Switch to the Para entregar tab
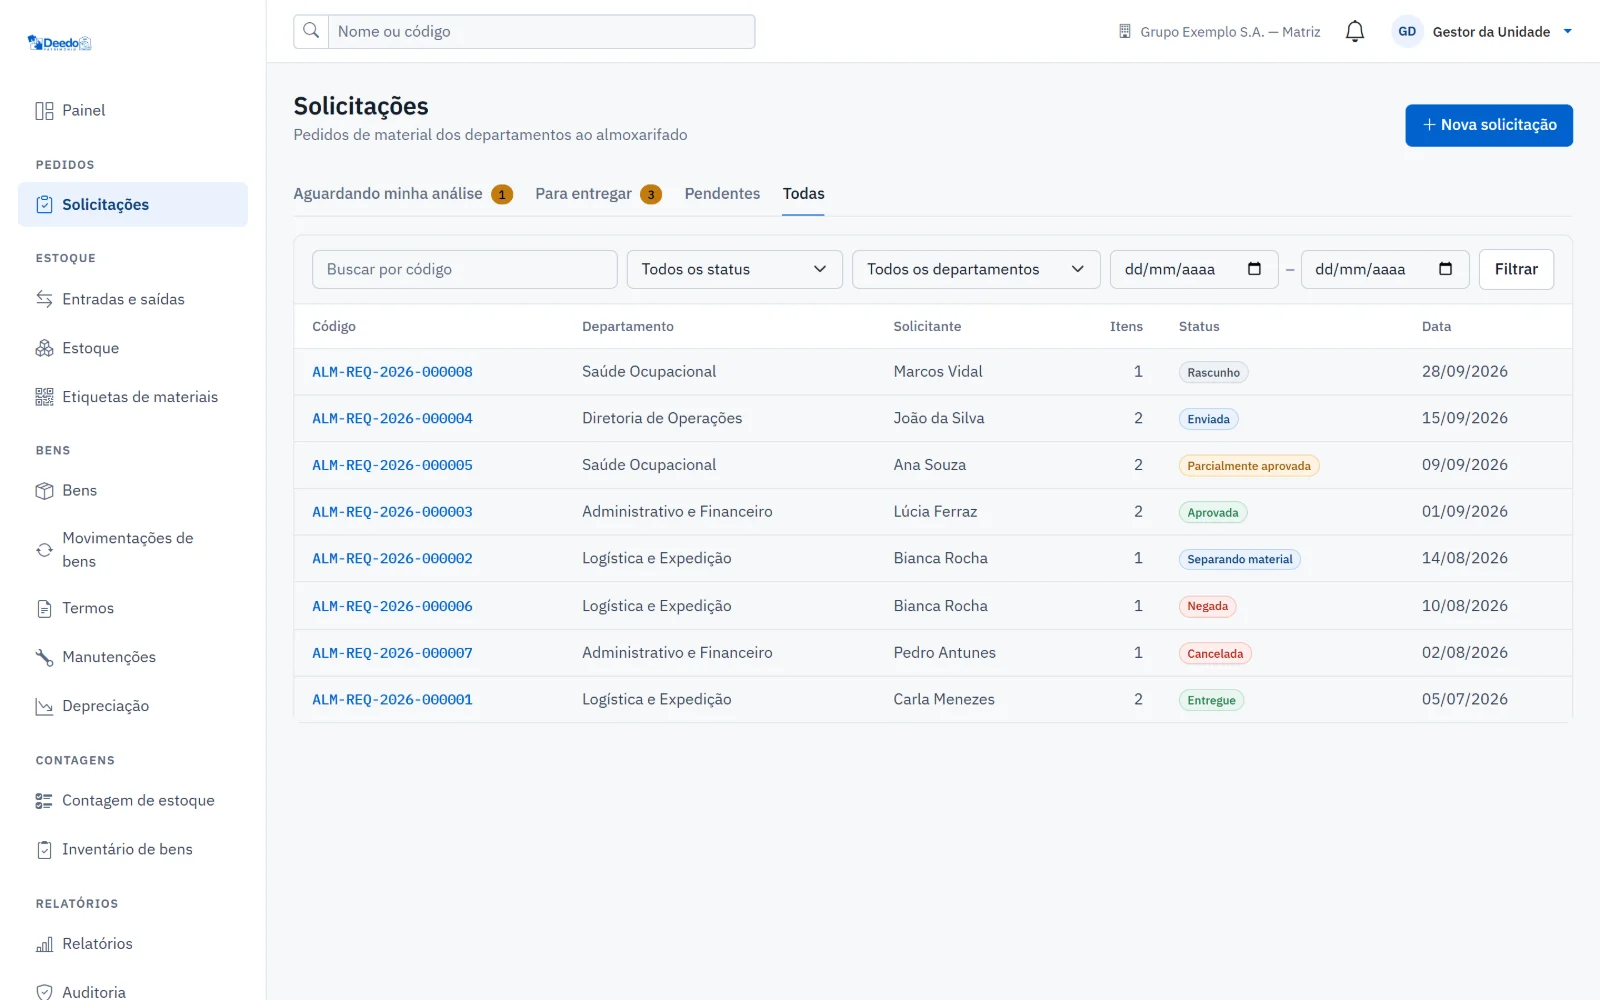The image size is (1600, 1000). click(598, 194)
